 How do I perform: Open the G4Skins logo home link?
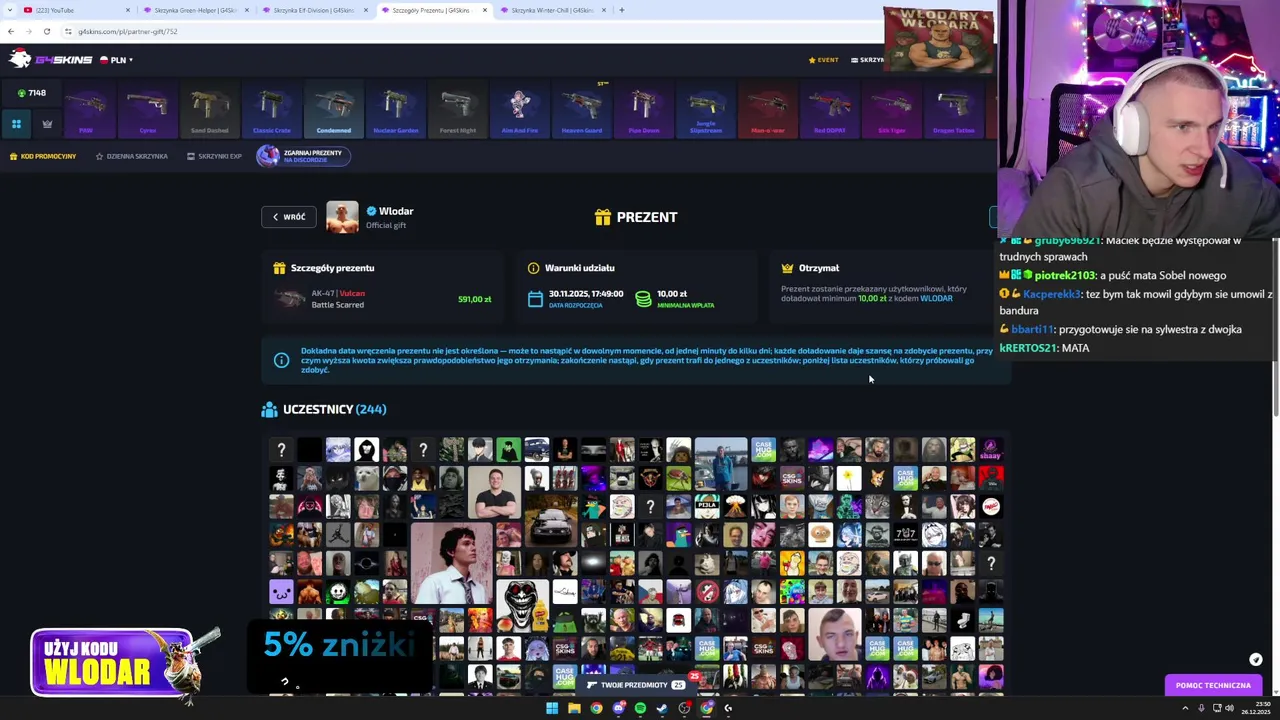click(50, 60)
